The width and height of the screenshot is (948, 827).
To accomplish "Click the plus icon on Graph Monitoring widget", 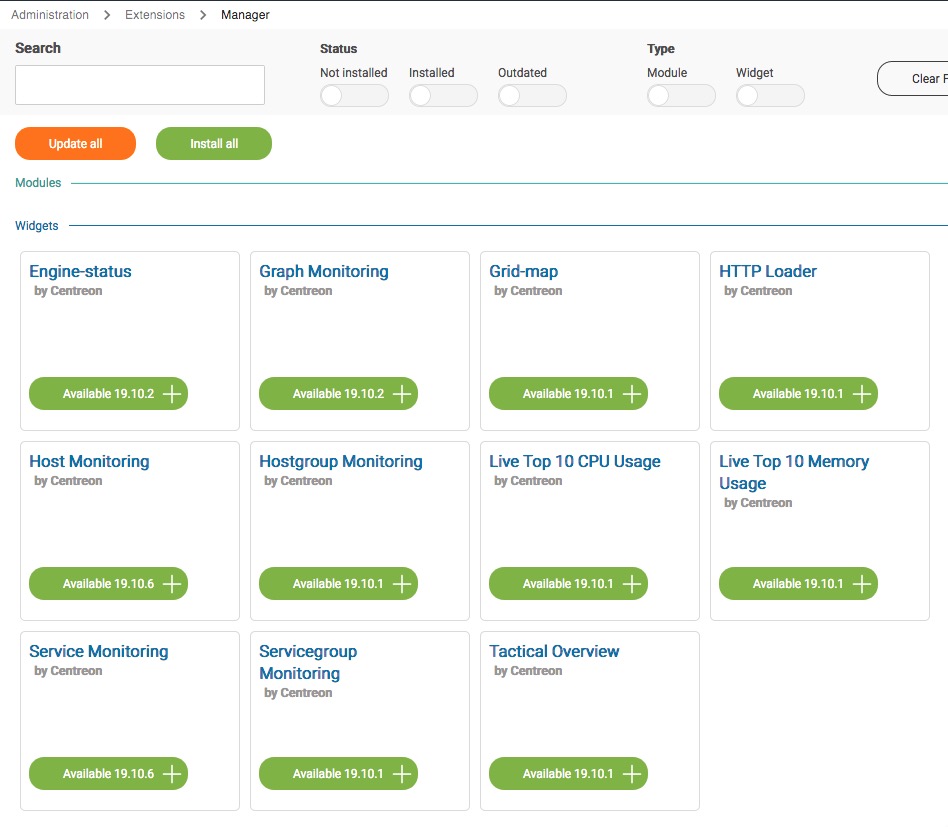I will (402, 394).
